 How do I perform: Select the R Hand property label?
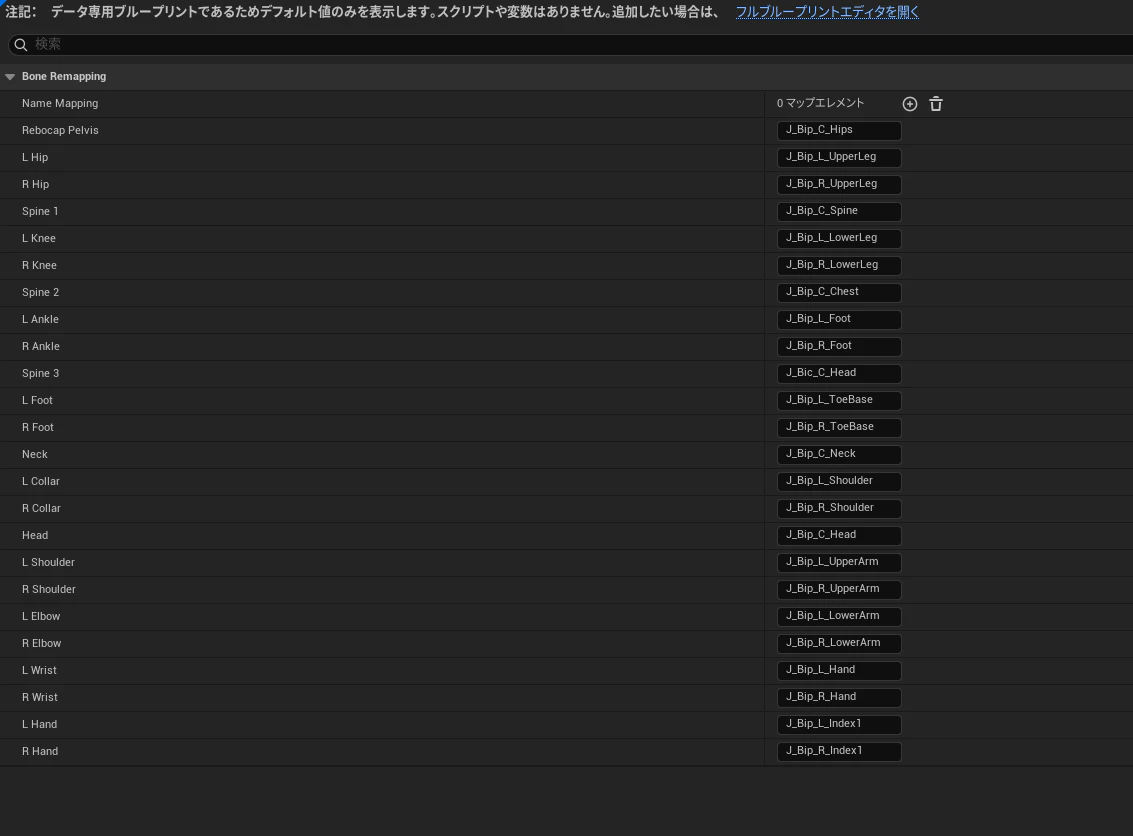[40, 751]
